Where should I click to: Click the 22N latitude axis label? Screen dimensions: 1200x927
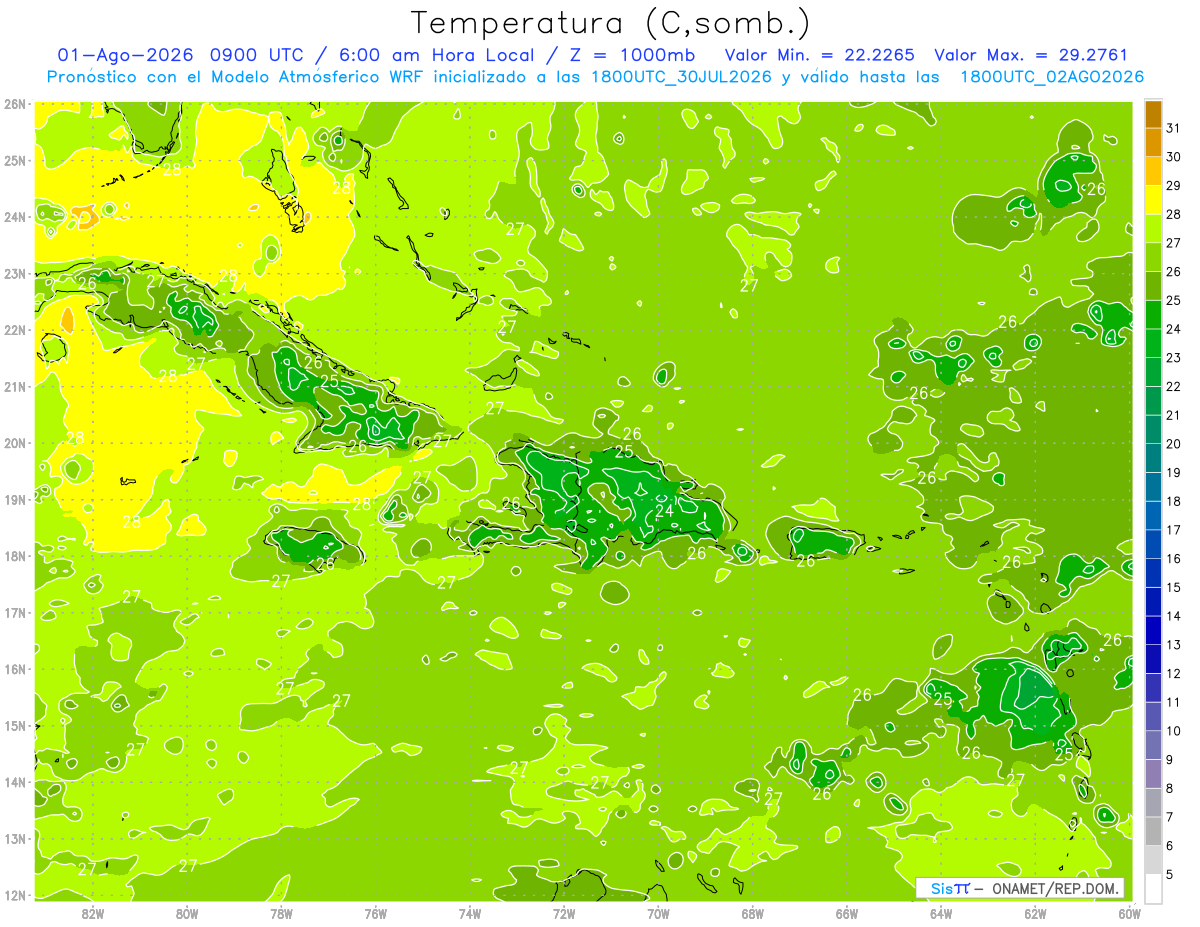pos(15,330)
